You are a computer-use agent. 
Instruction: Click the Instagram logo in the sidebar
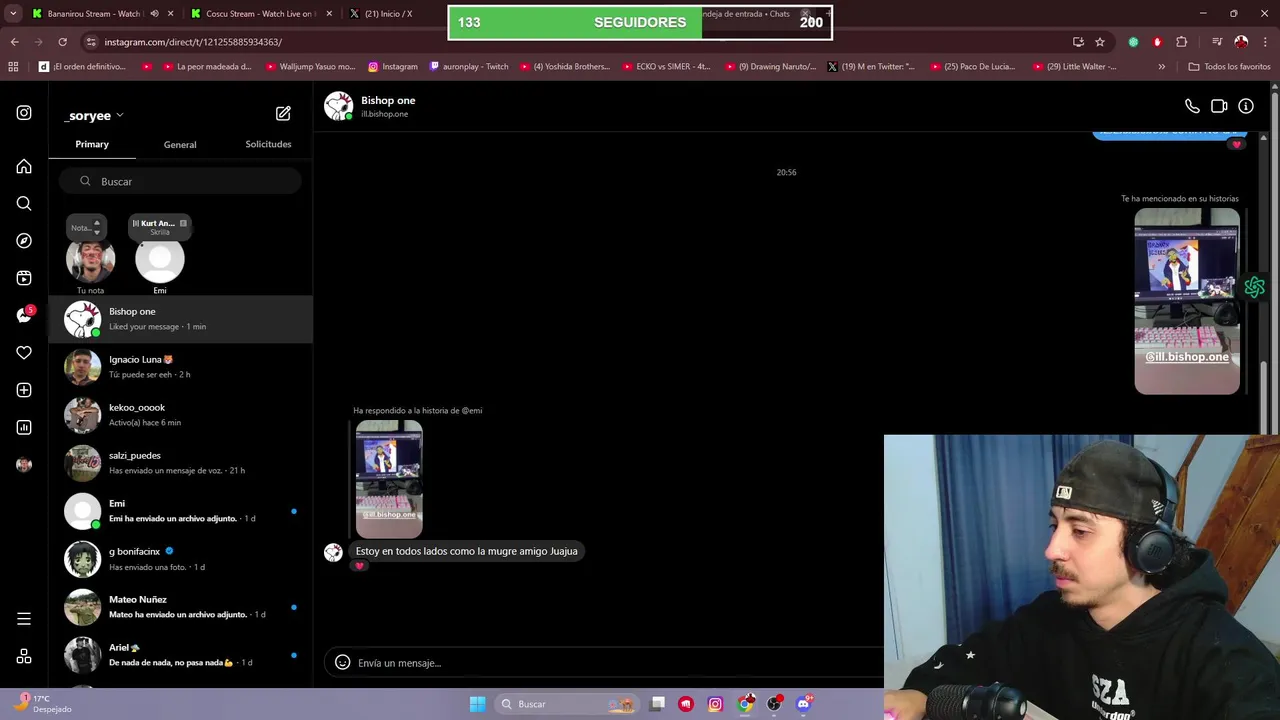(x=24, y=113)
